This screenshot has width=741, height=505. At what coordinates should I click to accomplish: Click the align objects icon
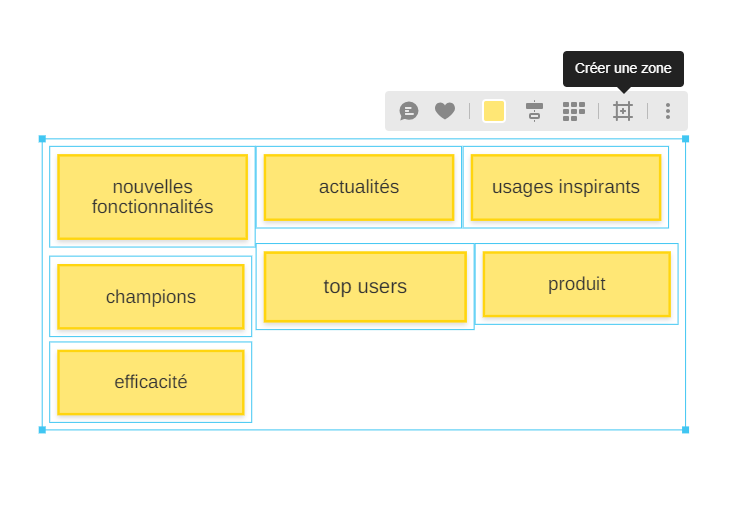[x=534, y=111]
